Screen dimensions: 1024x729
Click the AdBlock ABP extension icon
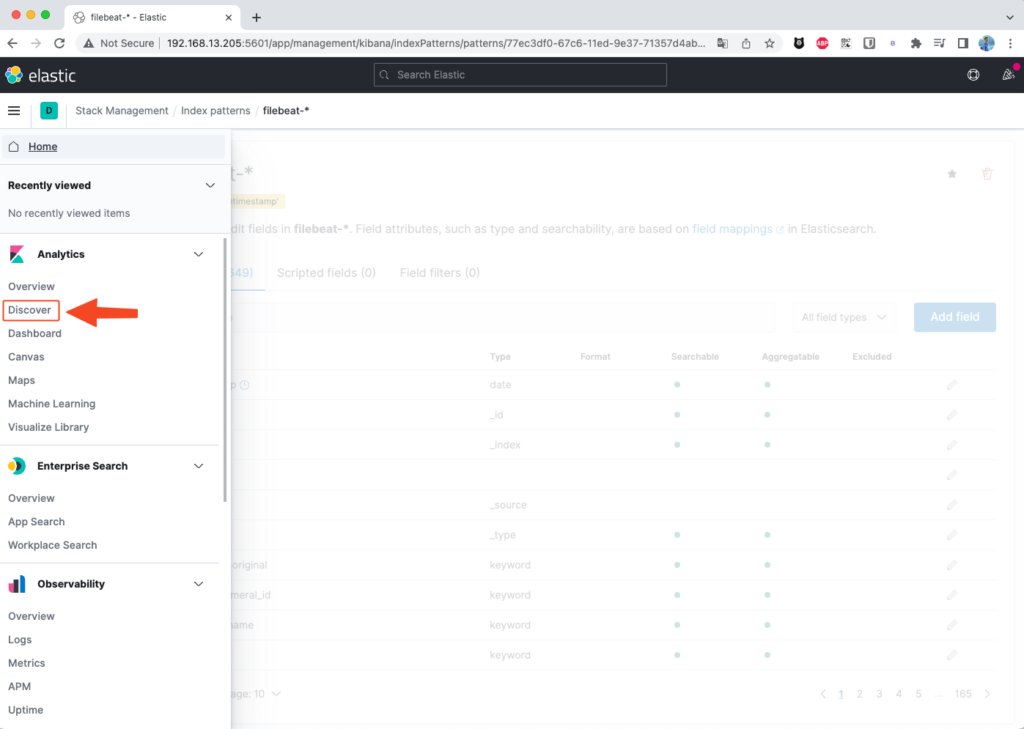pyautogui.click(x=822, y=43)
